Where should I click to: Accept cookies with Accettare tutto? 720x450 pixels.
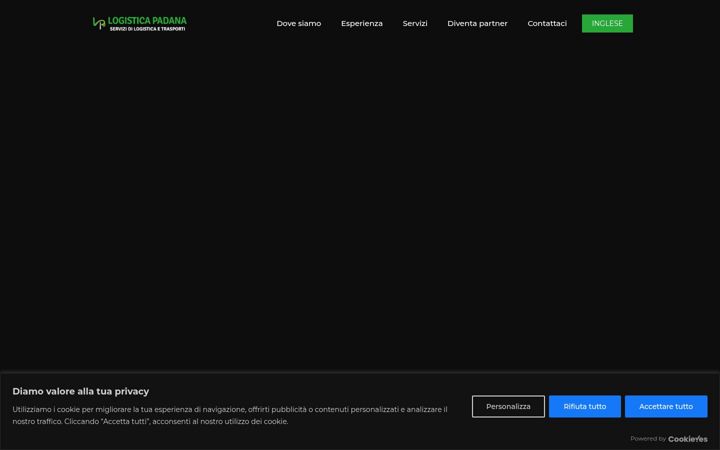click(x=666, y=406)
